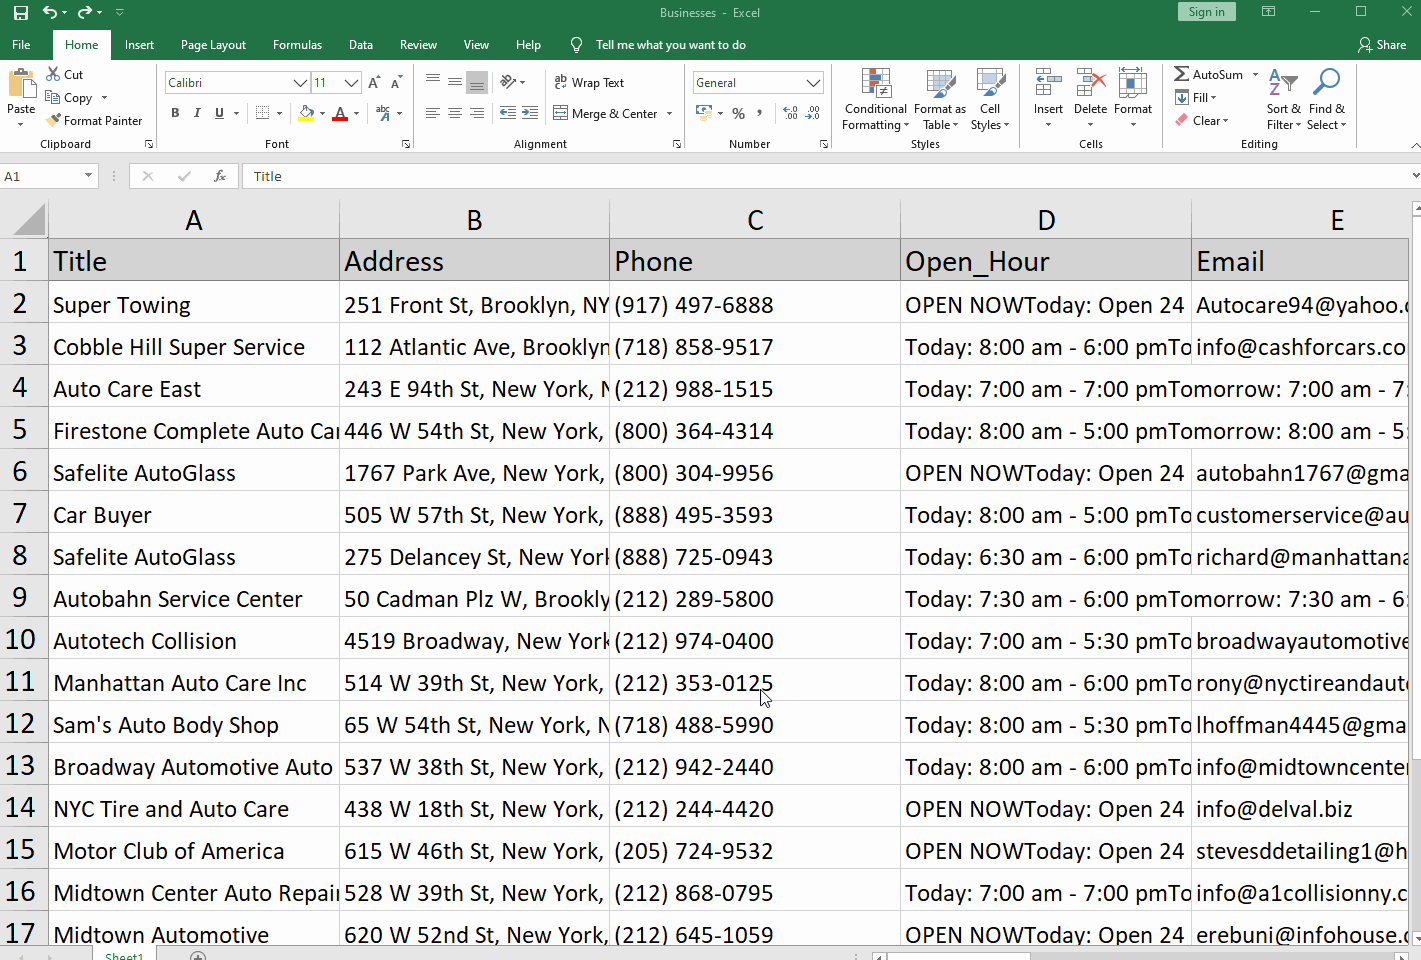1421x960 pixels.
Task: Toggle bold formatting
Action: [175, 113]
